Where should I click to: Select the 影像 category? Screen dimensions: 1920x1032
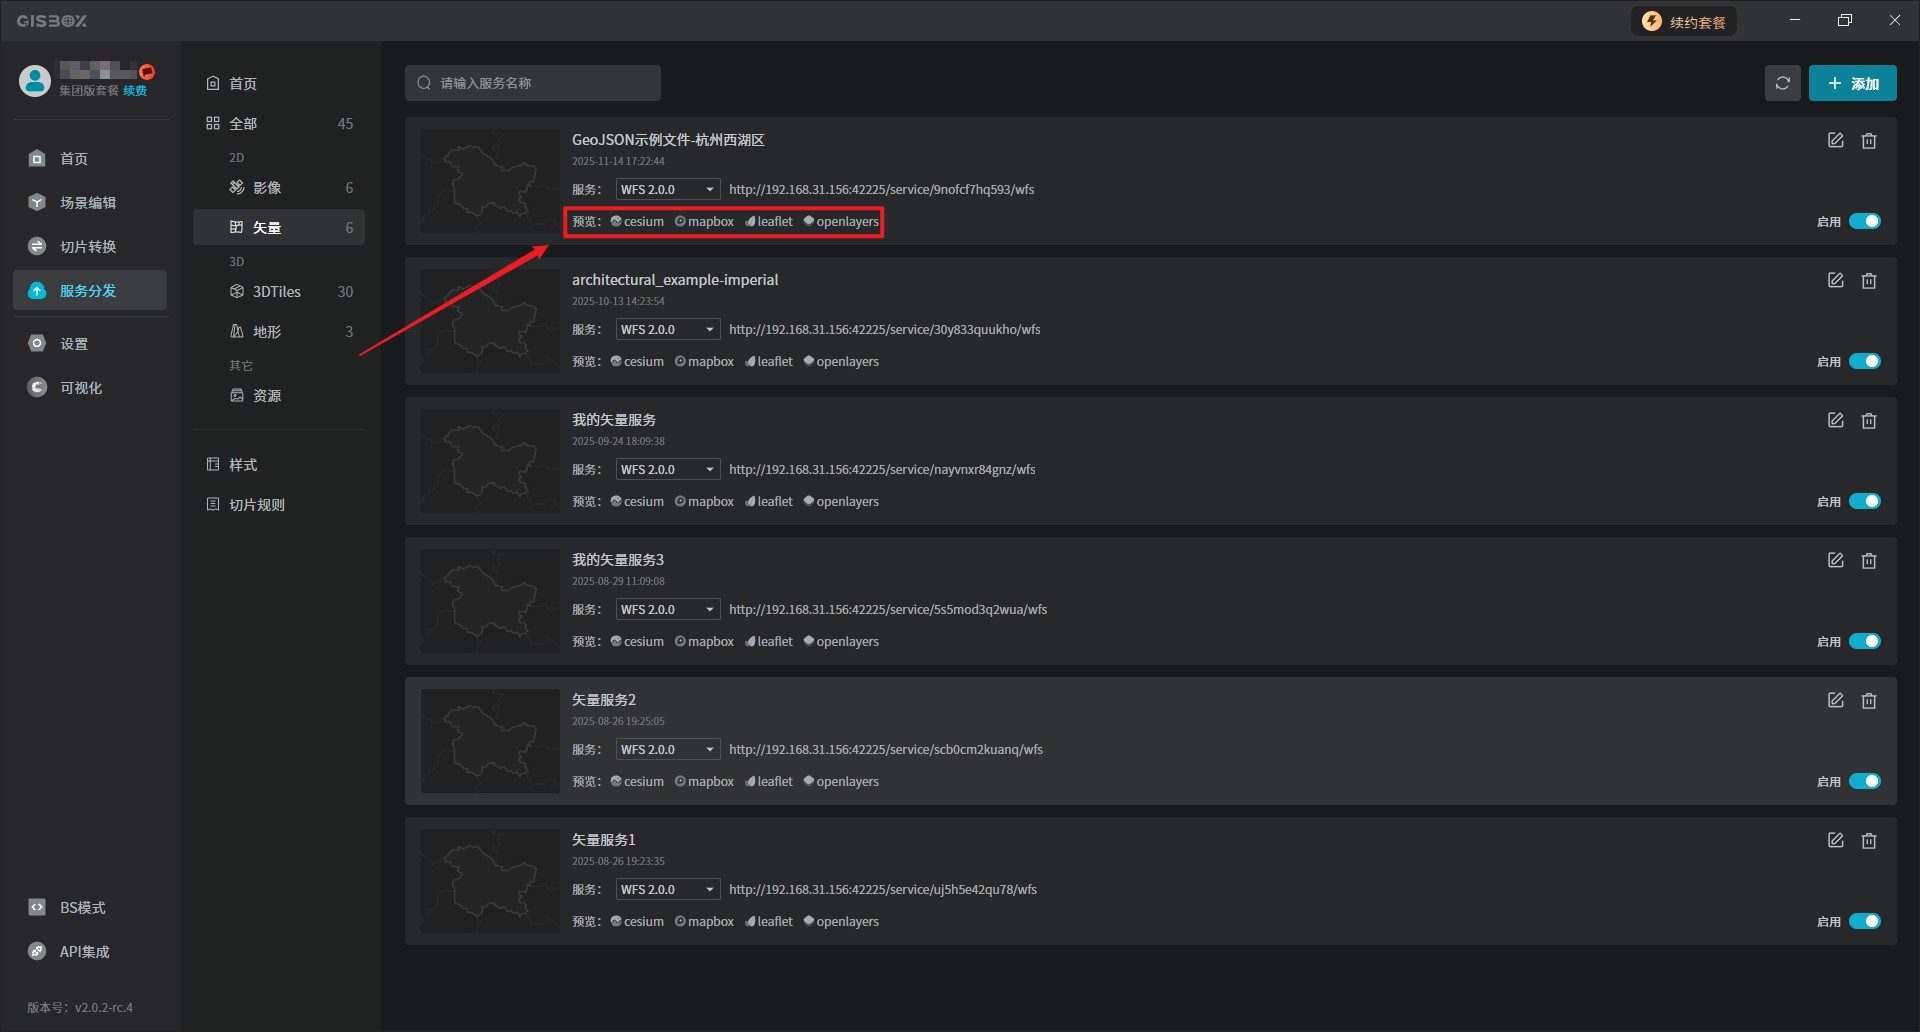267,188
